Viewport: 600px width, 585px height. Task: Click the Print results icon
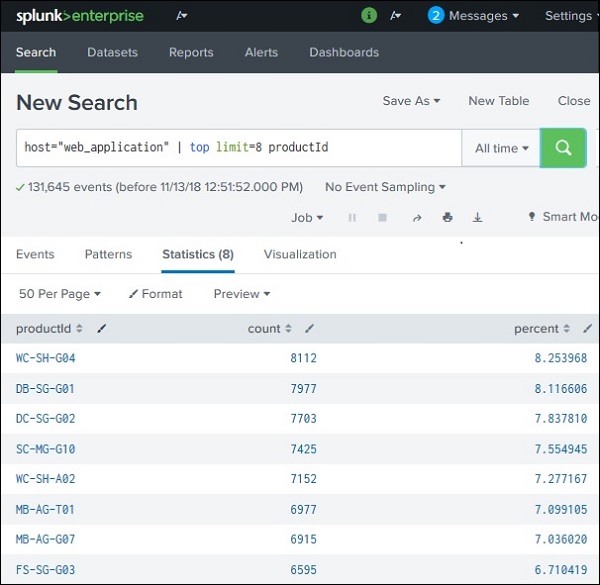(x=447, y=217)
